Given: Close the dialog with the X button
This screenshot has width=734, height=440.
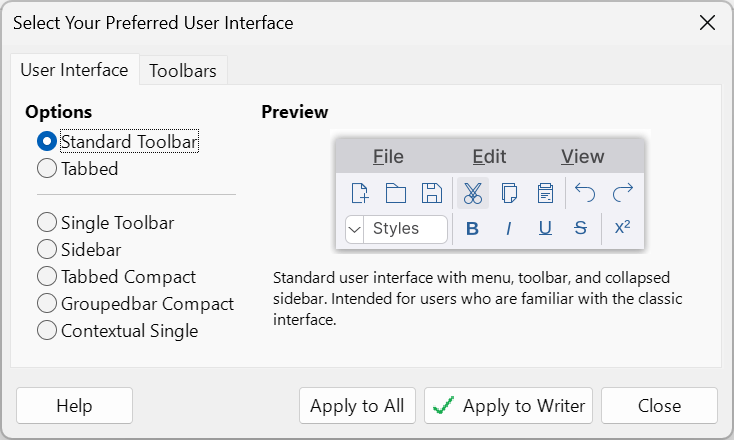Looking at the screenshot, I should (x=707, y=22).
